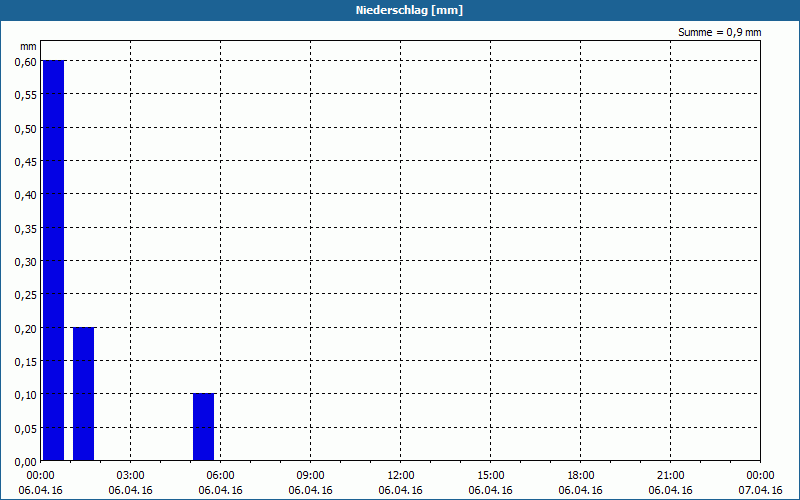Select the 06.04.16 date under 09:00
The height and width of the screenshot is (500, 800).
(310, 490)
